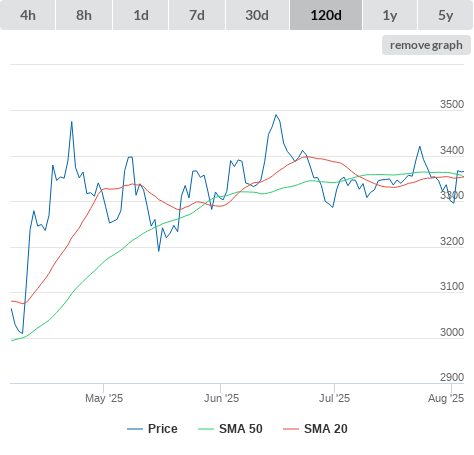Switch chart to 30d range

[x=257, y=15]
